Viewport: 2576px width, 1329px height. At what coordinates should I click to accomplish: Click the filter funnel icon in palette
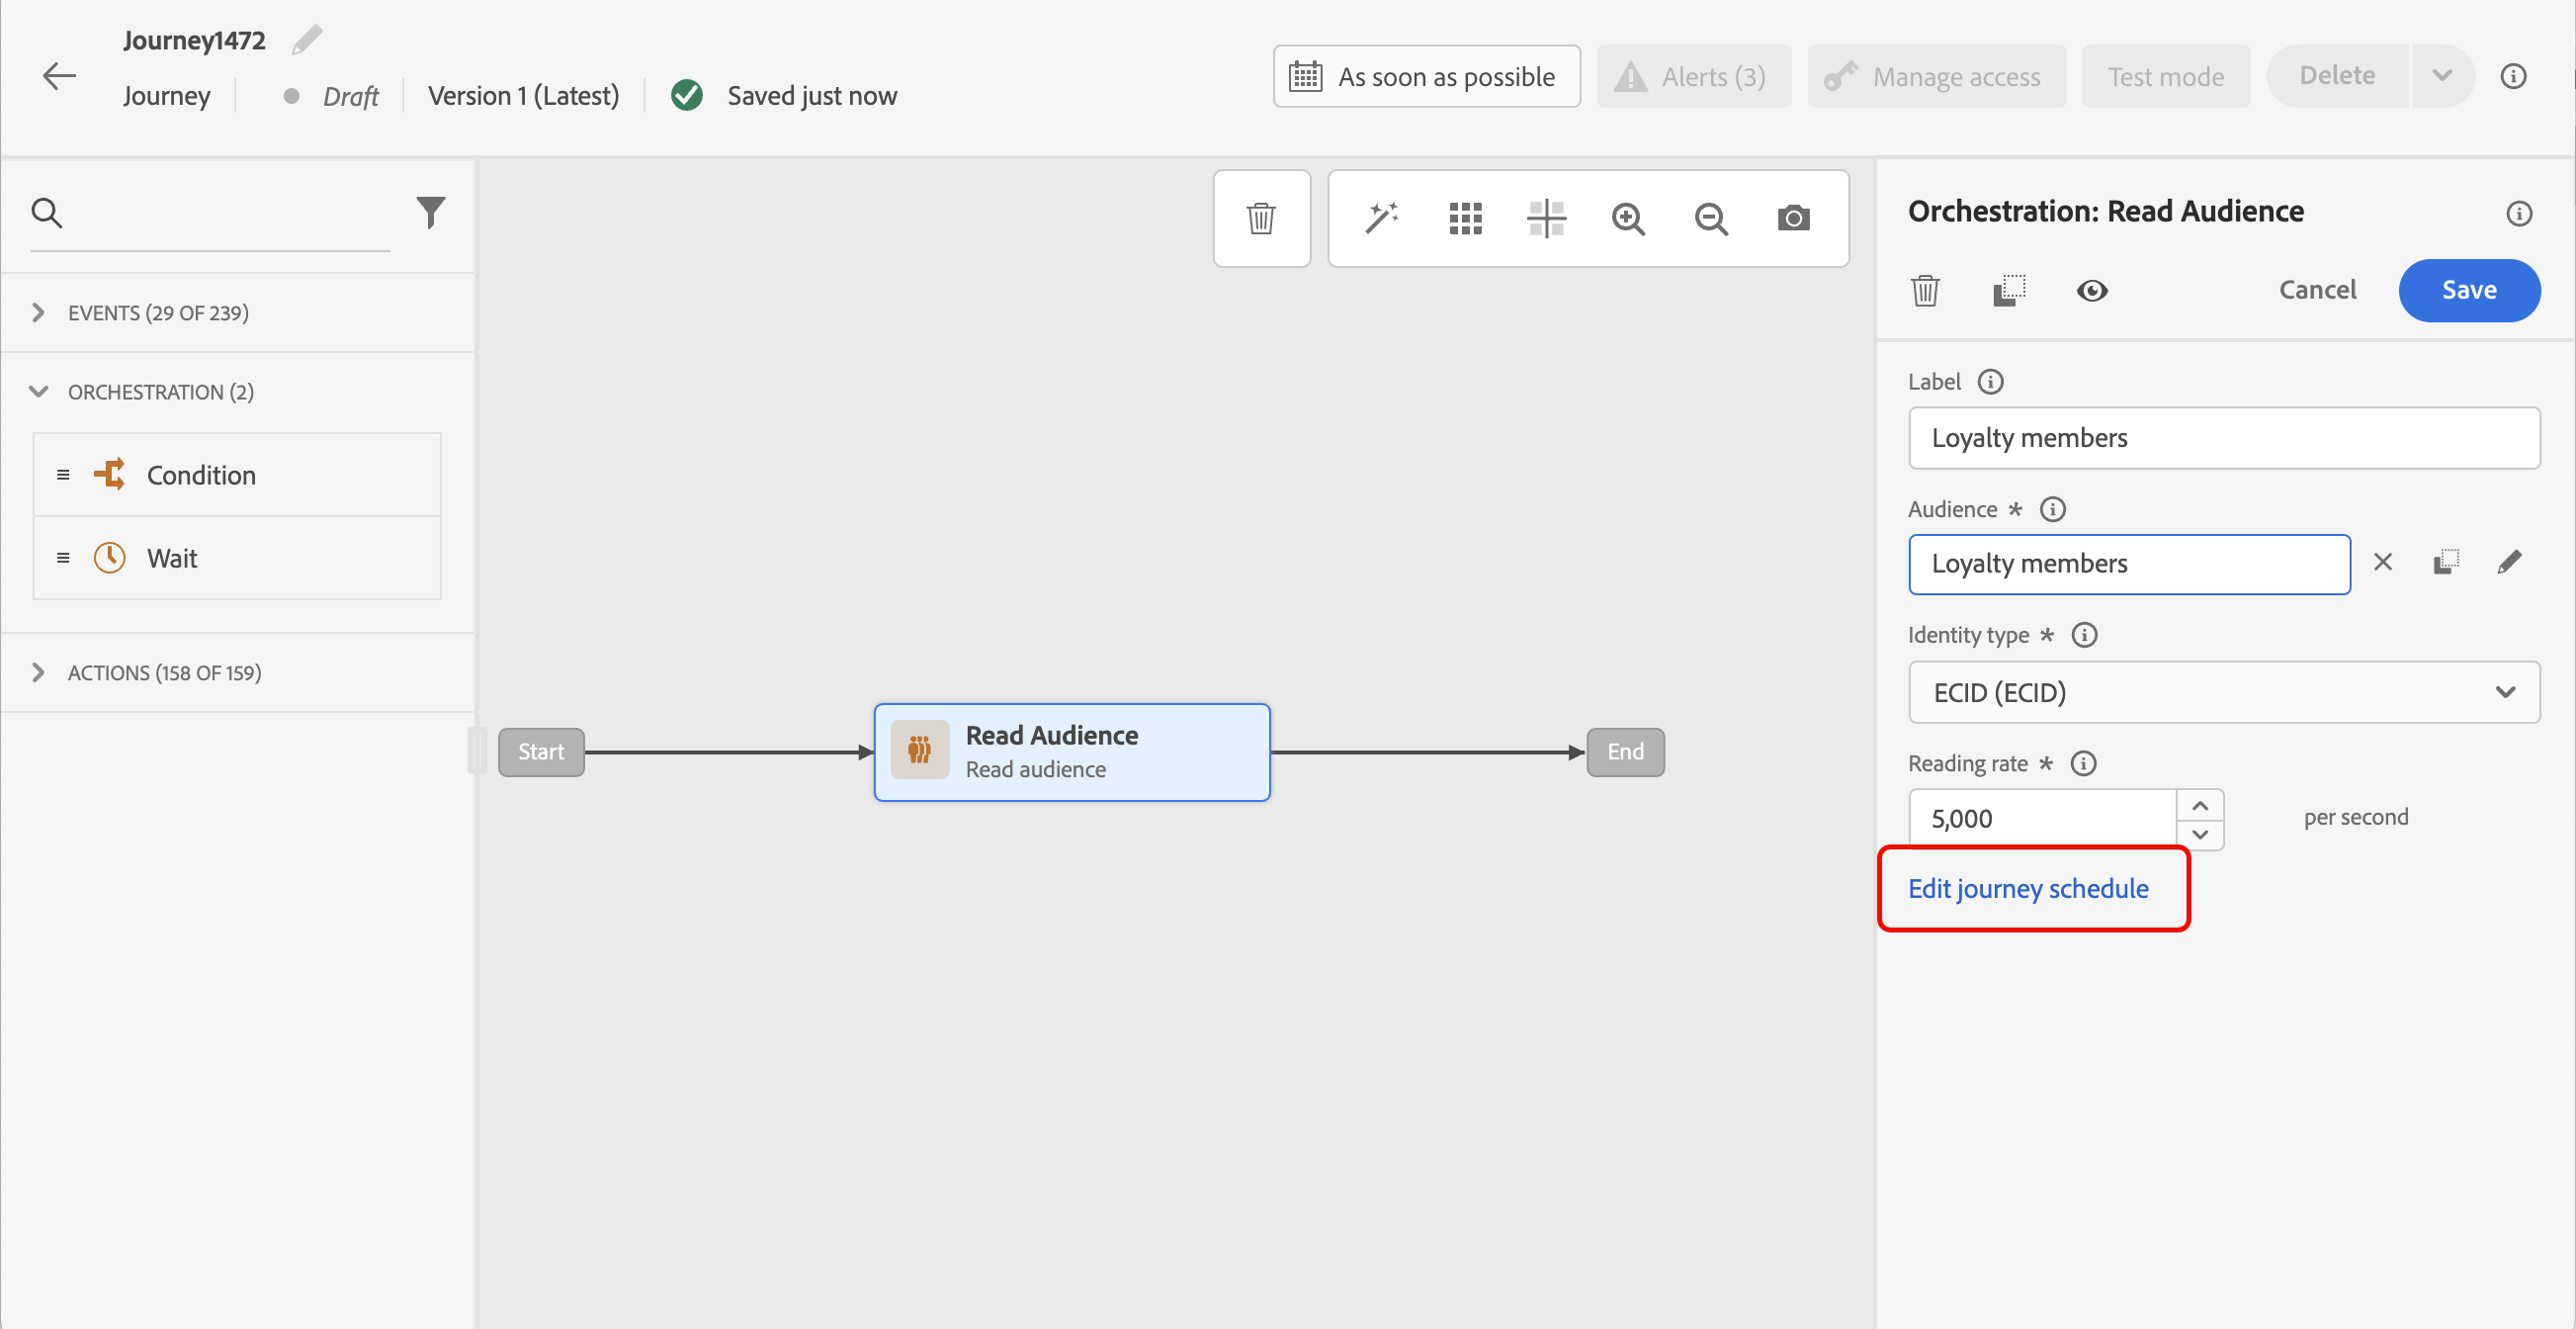coord(430,212)
